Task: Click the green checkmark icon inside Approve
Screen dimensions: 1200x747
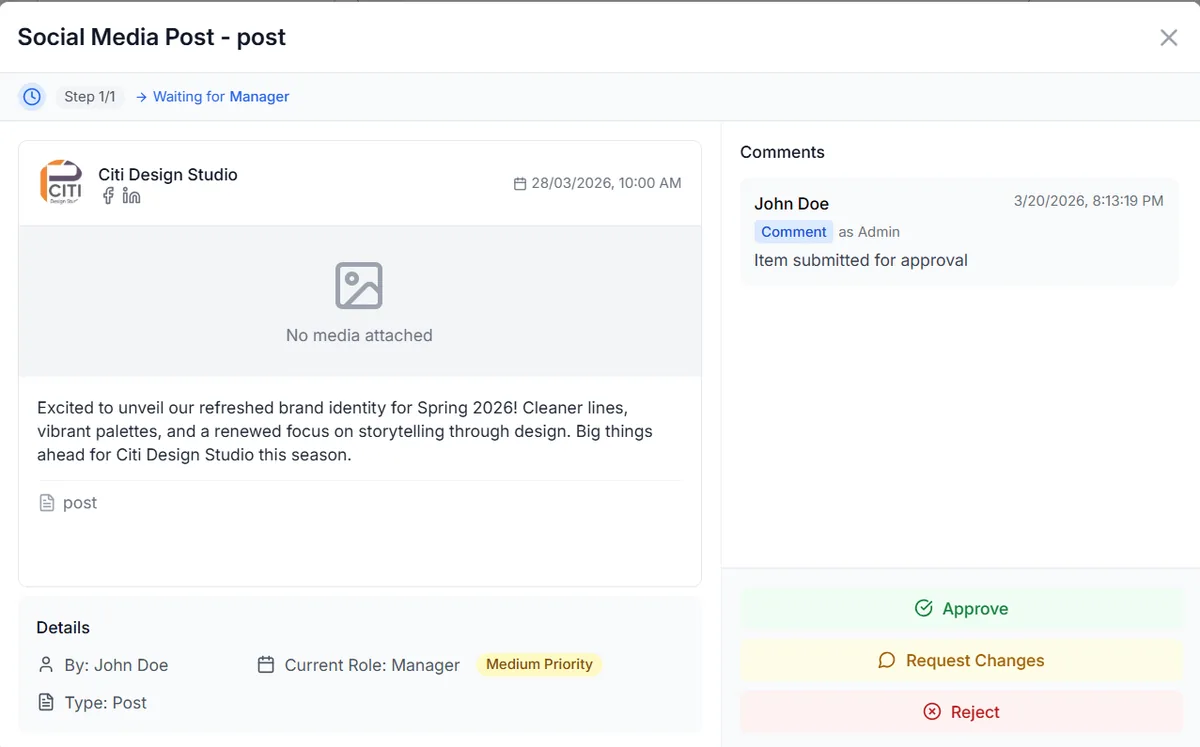Action: point(923,607)
